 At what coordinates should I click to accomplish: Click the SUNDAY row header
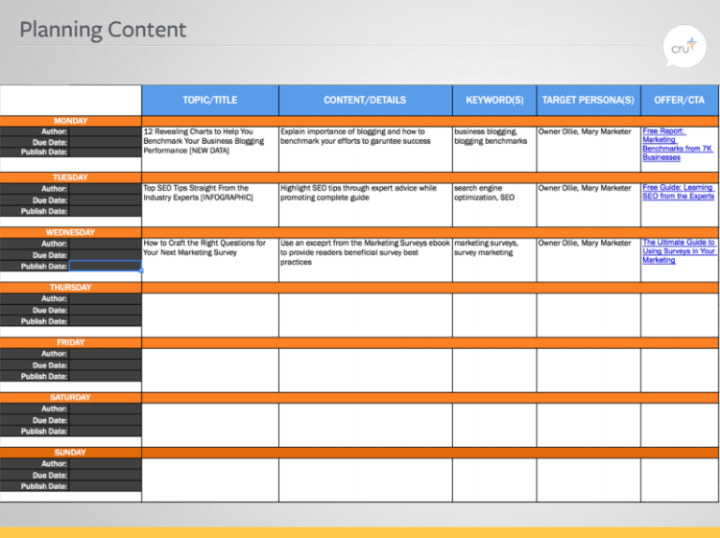[x=71, y=453]
